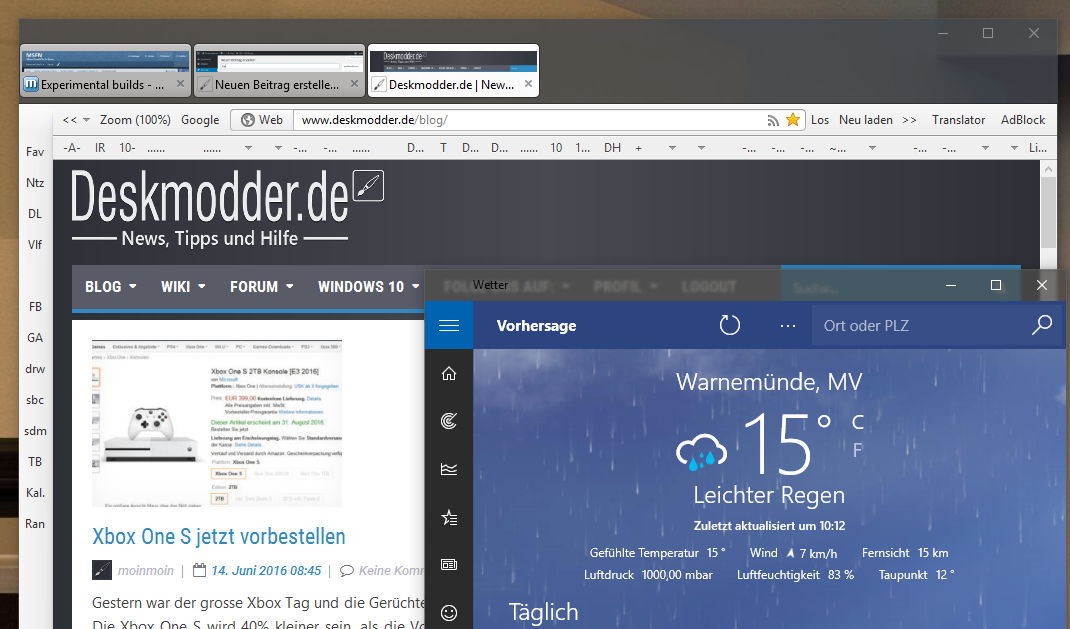
Task: Click the Los go button
Action: click(820, 120)
